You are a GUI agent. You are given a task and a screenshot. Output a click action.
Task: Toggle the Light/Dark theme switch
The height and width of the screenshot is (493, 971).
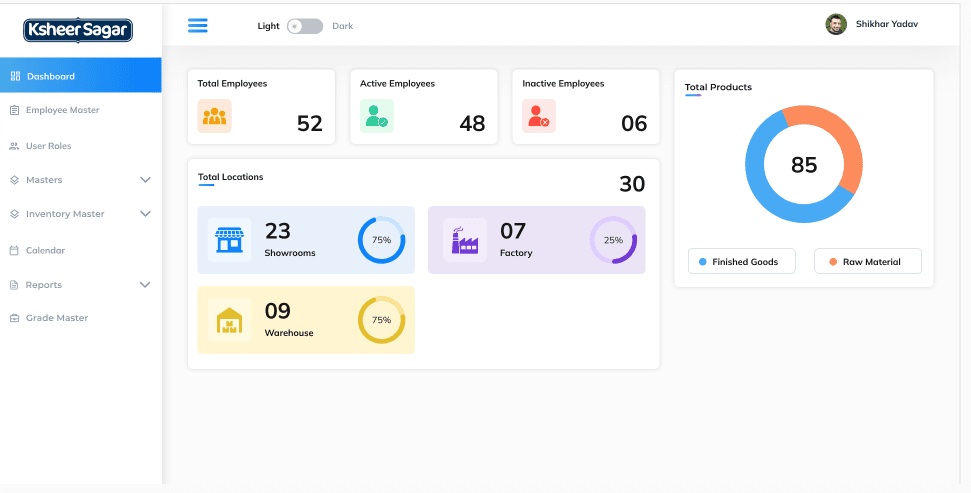point(305,26)
